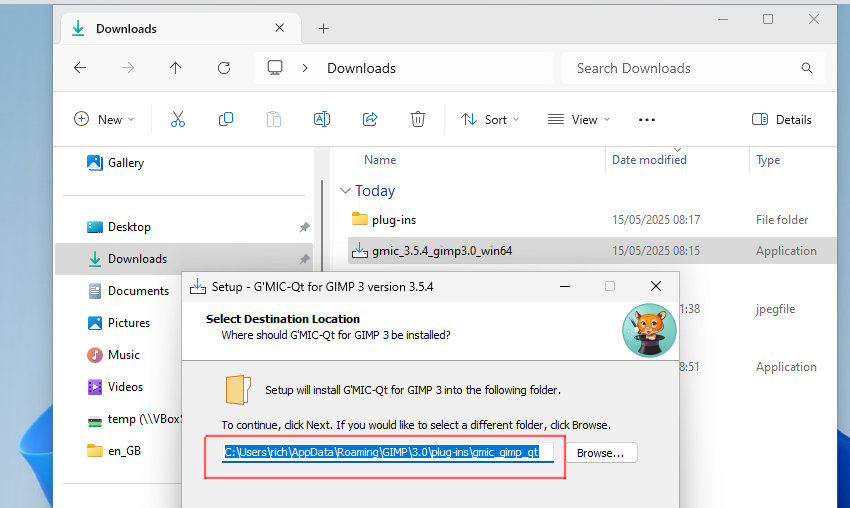Close the Downloads tab
This screenshot has width=850, height=508.
(280, 28)
